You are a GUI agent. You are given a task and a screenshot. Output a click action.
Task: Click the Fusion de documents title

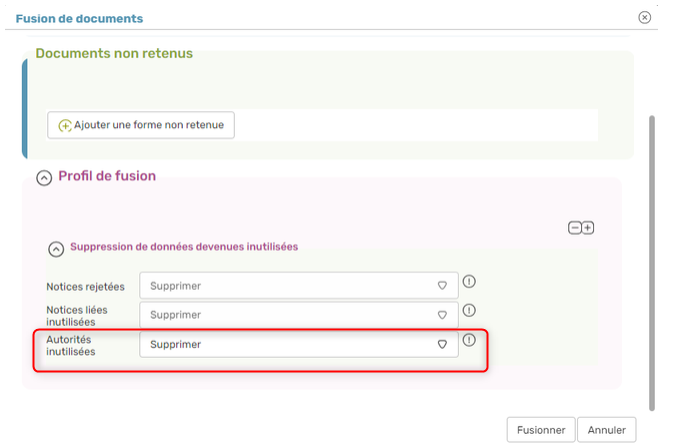pyautogui.click(x=79, y=19)
